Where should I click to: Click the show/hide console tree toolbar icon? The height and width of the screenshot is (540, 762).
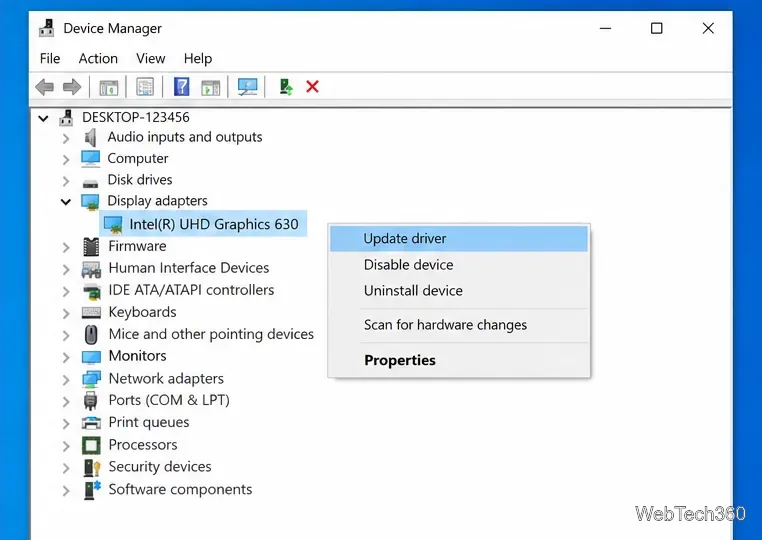(108, 87)
